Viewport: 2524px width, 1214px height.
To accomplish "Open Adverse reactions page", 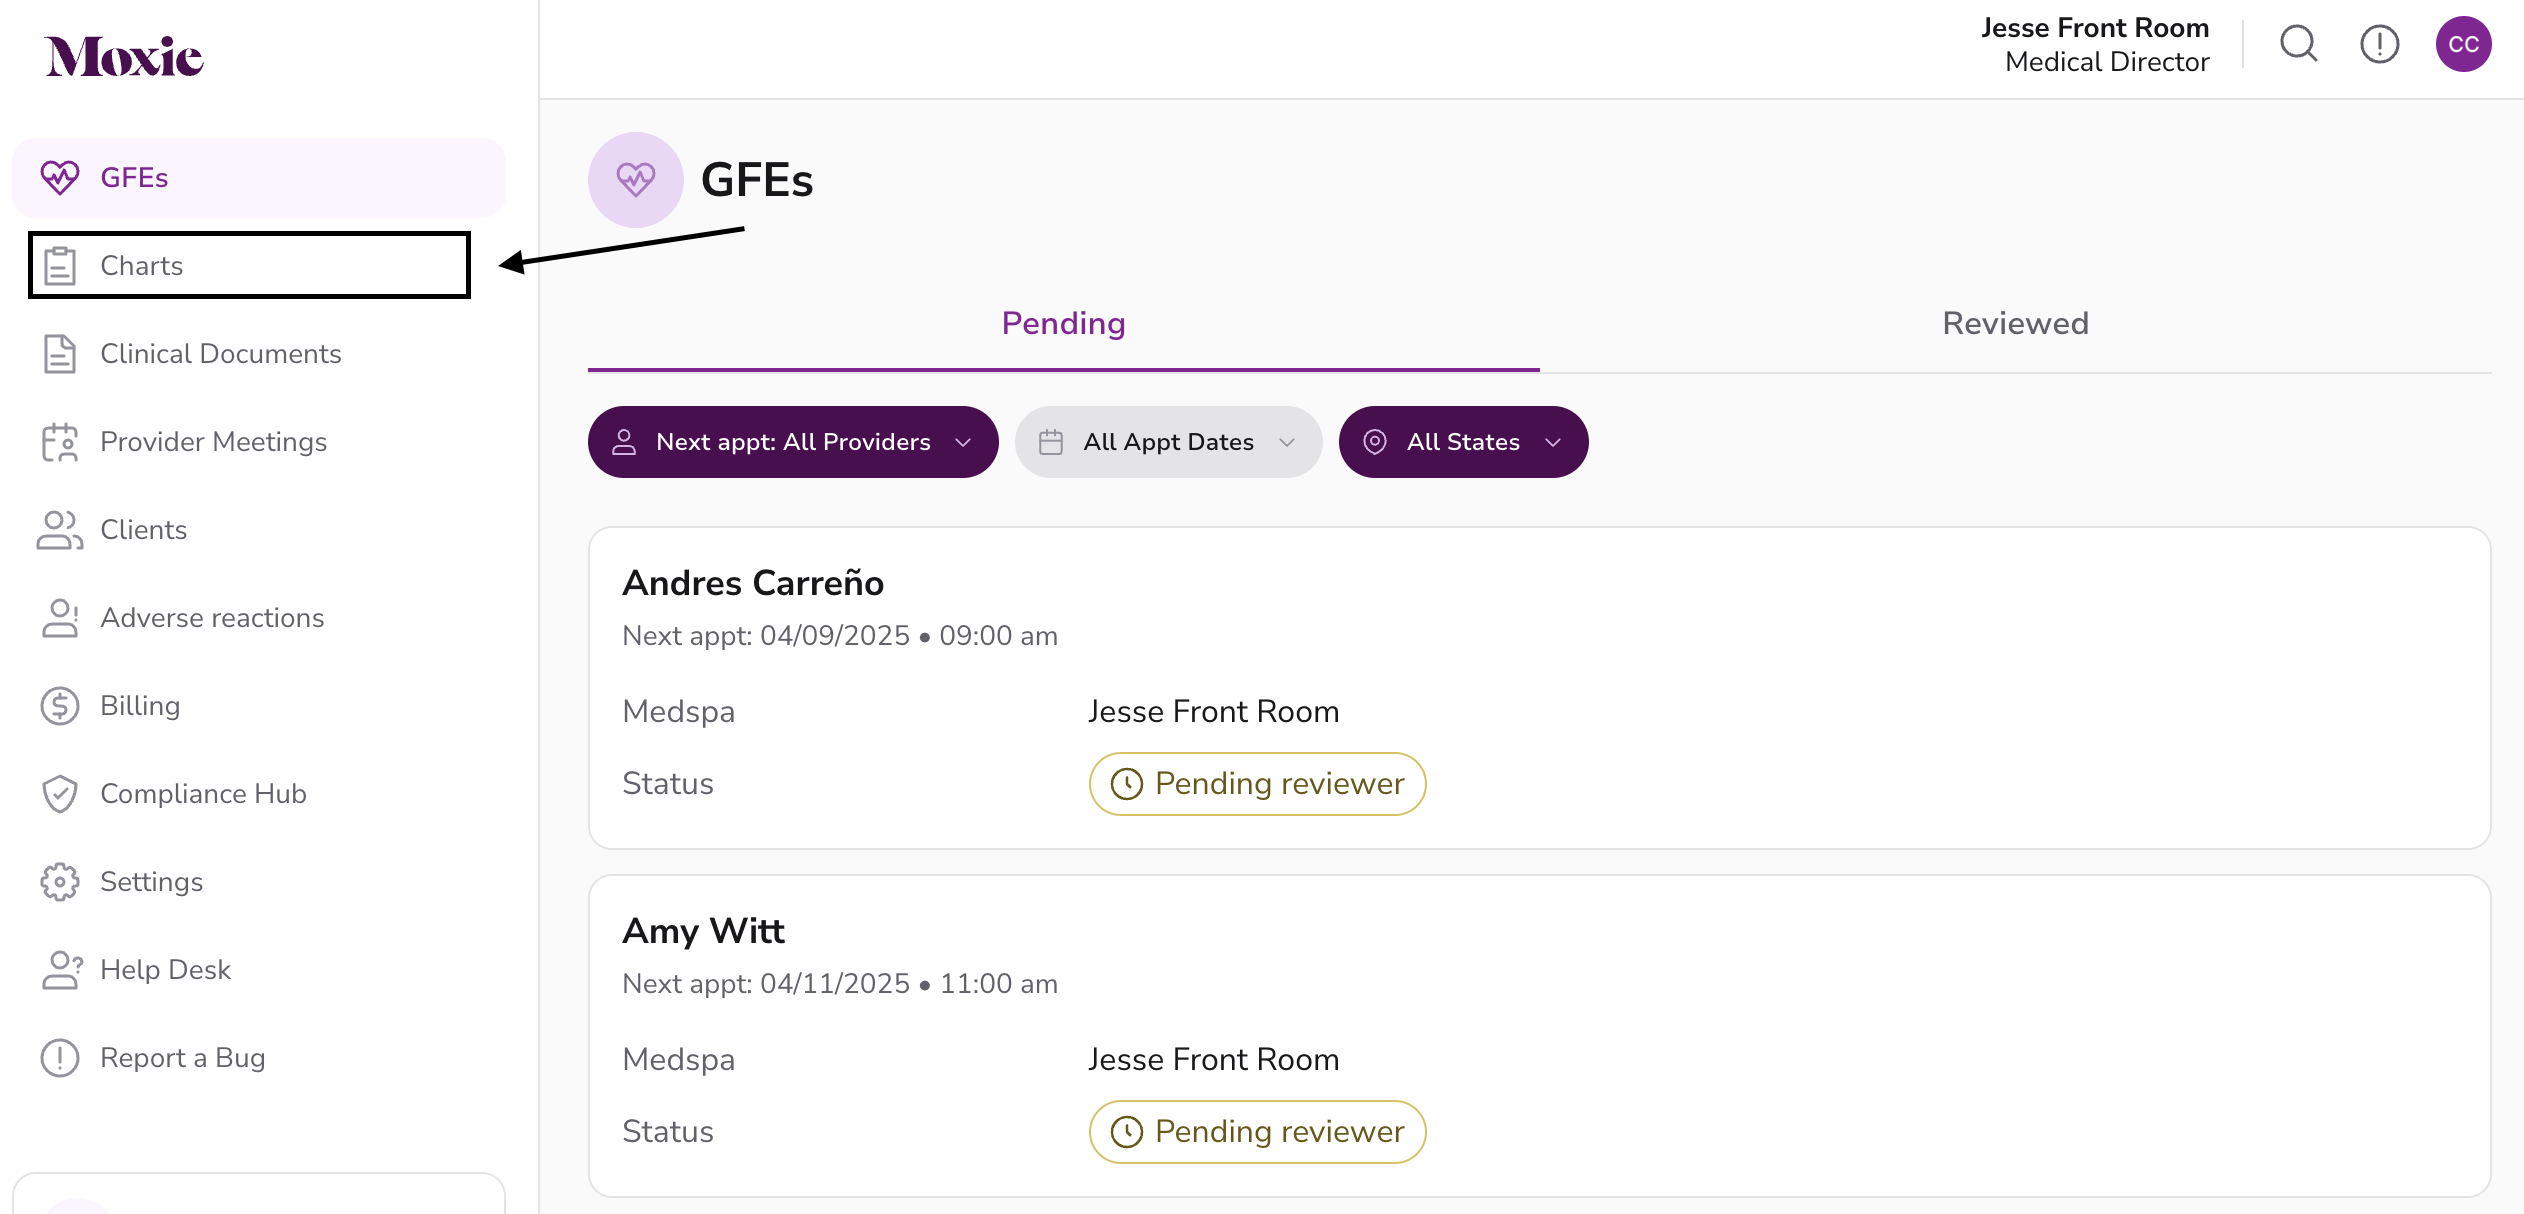I will click(212, 618).
